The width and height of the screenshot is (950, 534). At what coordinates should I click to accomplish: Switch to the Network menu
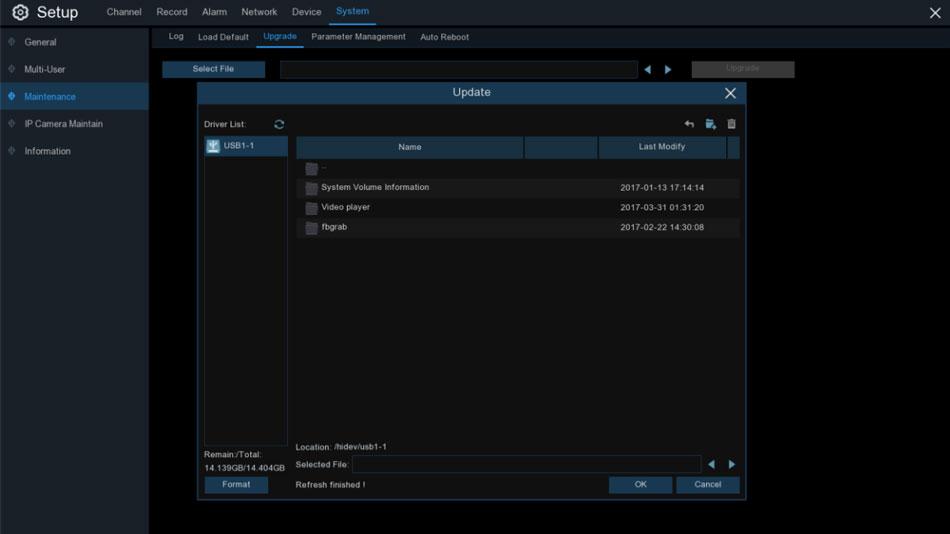coord(259,12)
